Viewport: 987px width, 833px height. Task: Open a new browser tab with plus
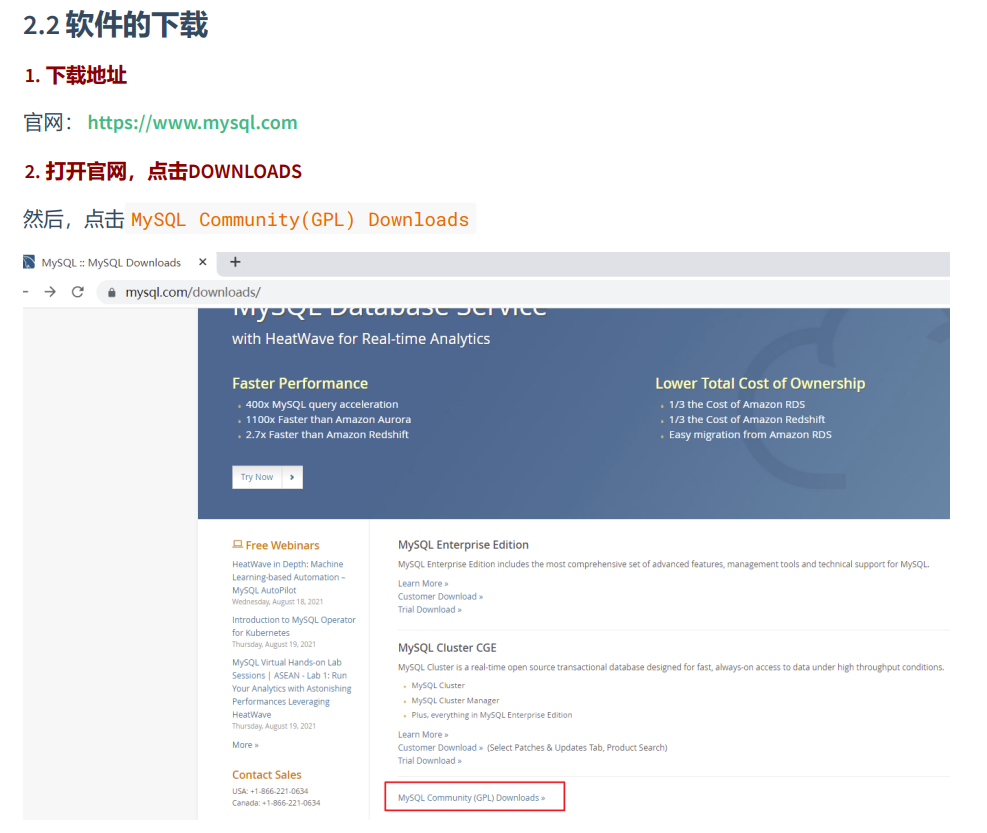pyautogui.click(x=235, y=262)
